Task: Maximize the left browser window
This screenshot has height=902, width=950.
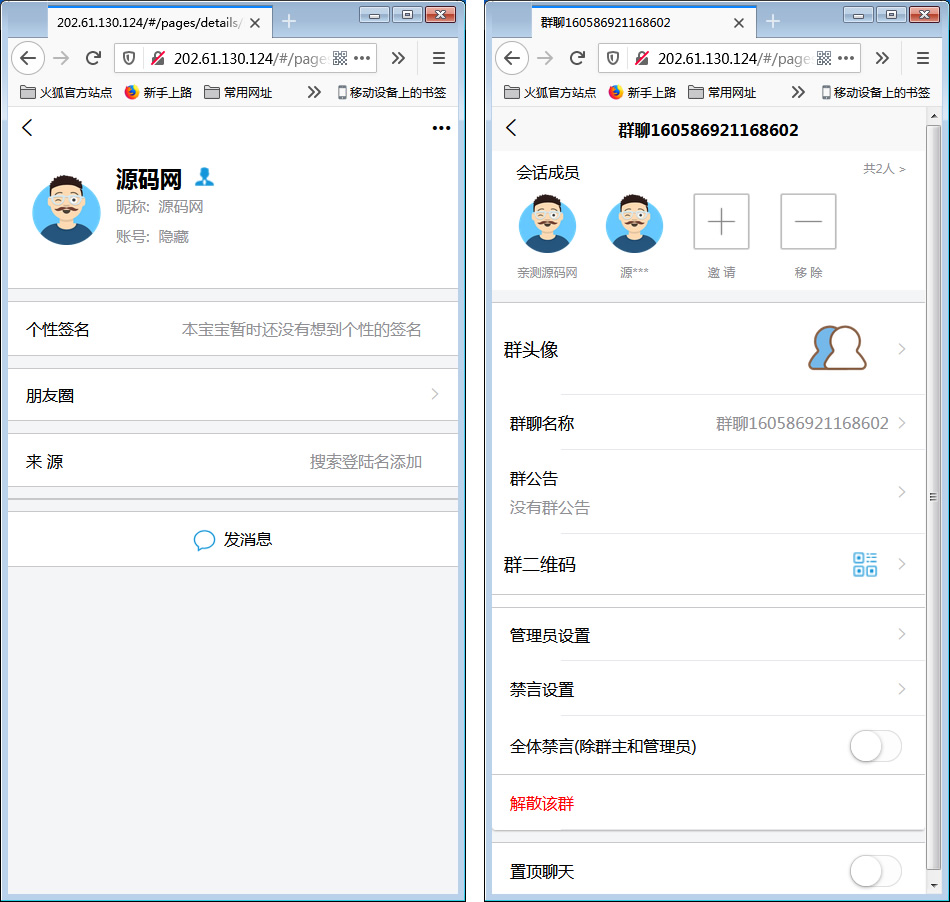Action: (x=407, y=15)
